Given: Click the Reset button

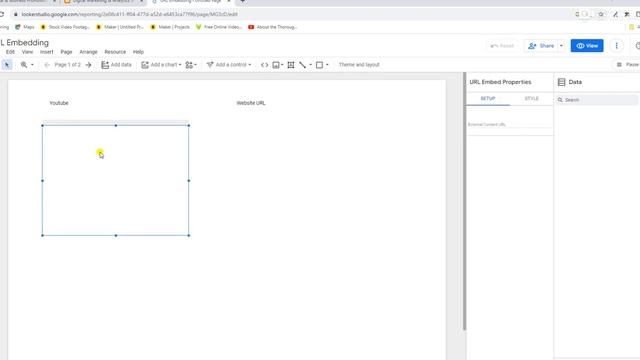Looking at the screenshot, I should (502, 46).
